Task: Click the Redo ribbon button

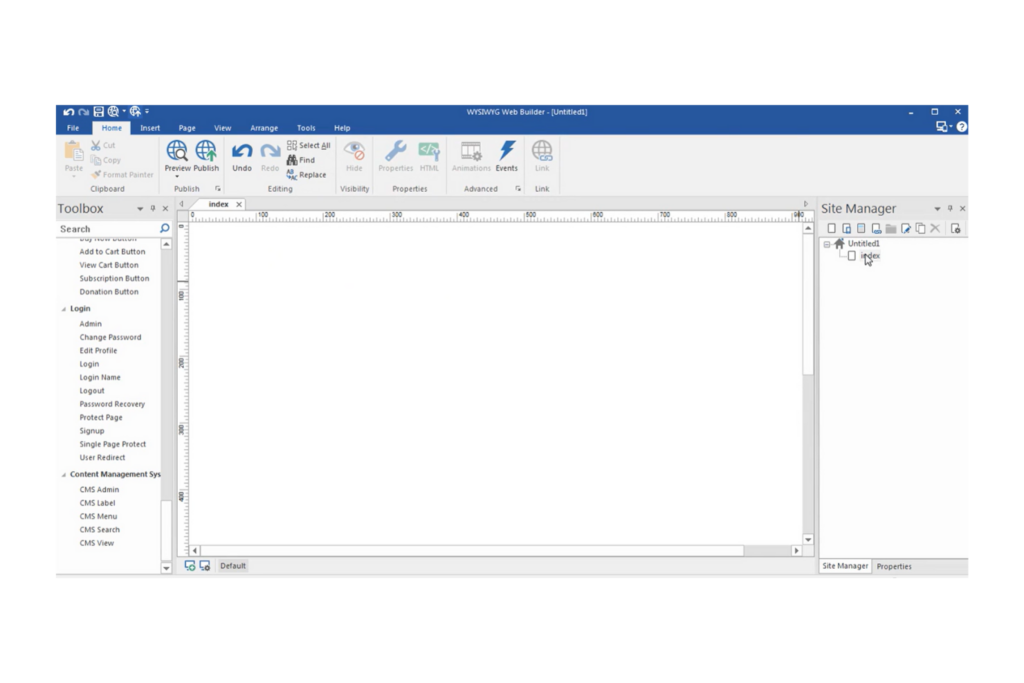Action: [x=270, y=157]
